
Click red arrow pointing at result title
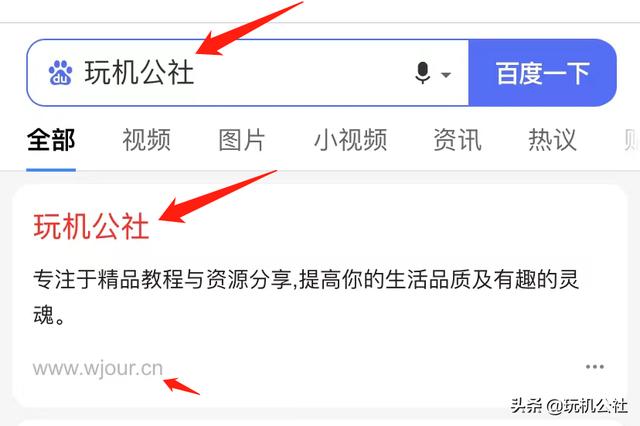point(217,196)
